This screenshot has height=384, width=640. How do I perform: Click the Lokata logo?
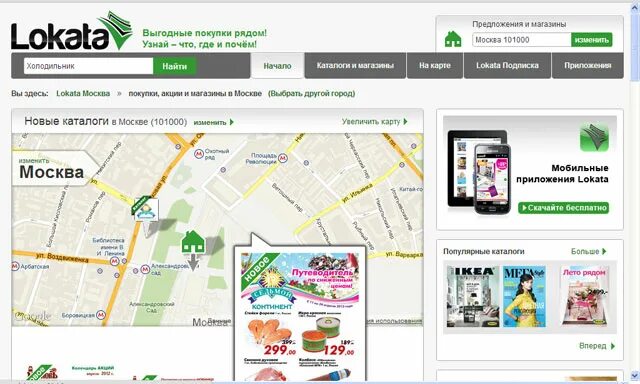71,31
